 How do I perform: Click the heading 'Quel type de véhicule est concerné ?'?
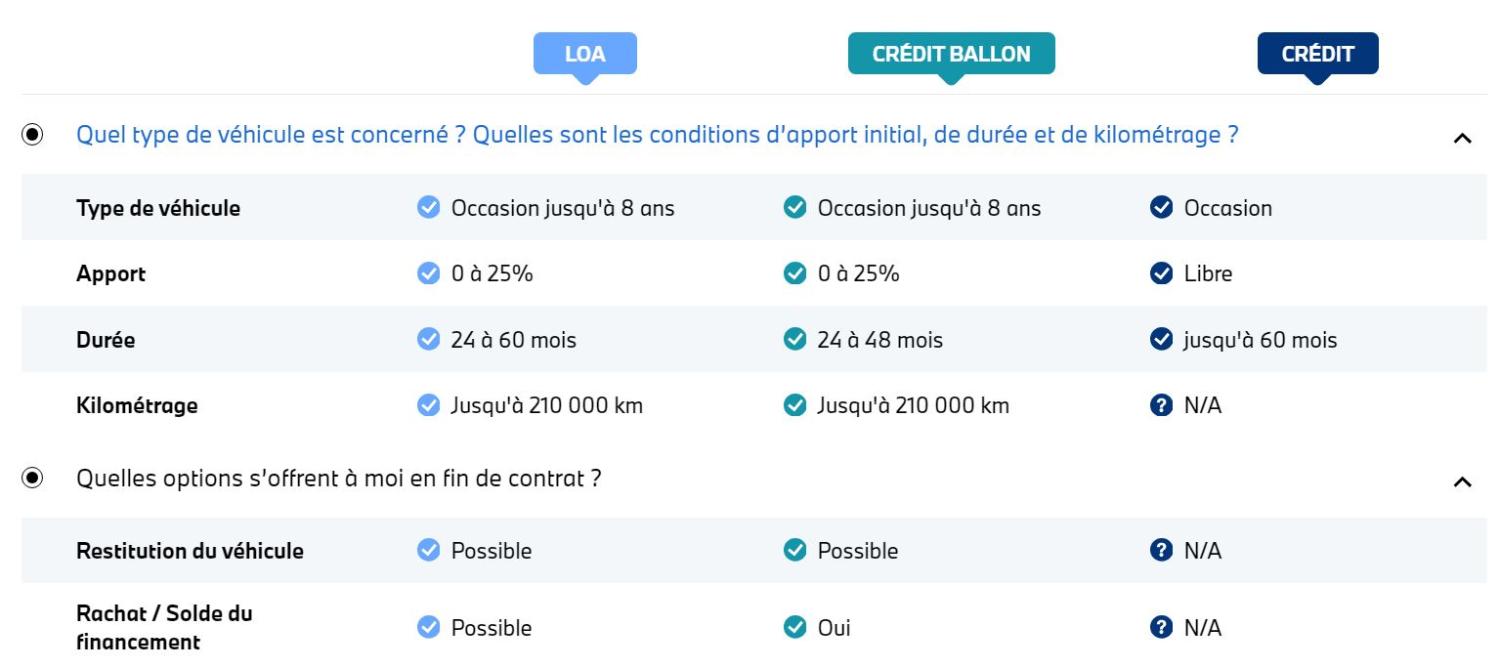[271, 135]
